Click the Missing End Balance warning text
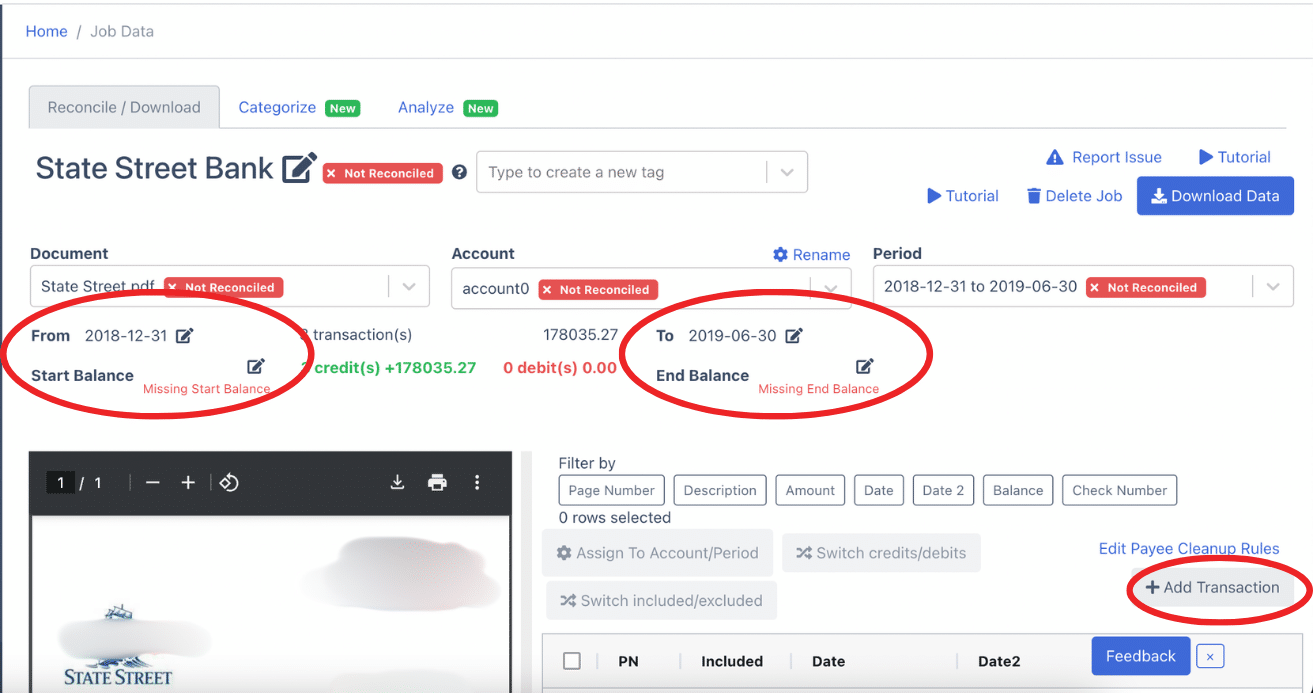Screen dimensions: 1314x693 coord(818,389)
